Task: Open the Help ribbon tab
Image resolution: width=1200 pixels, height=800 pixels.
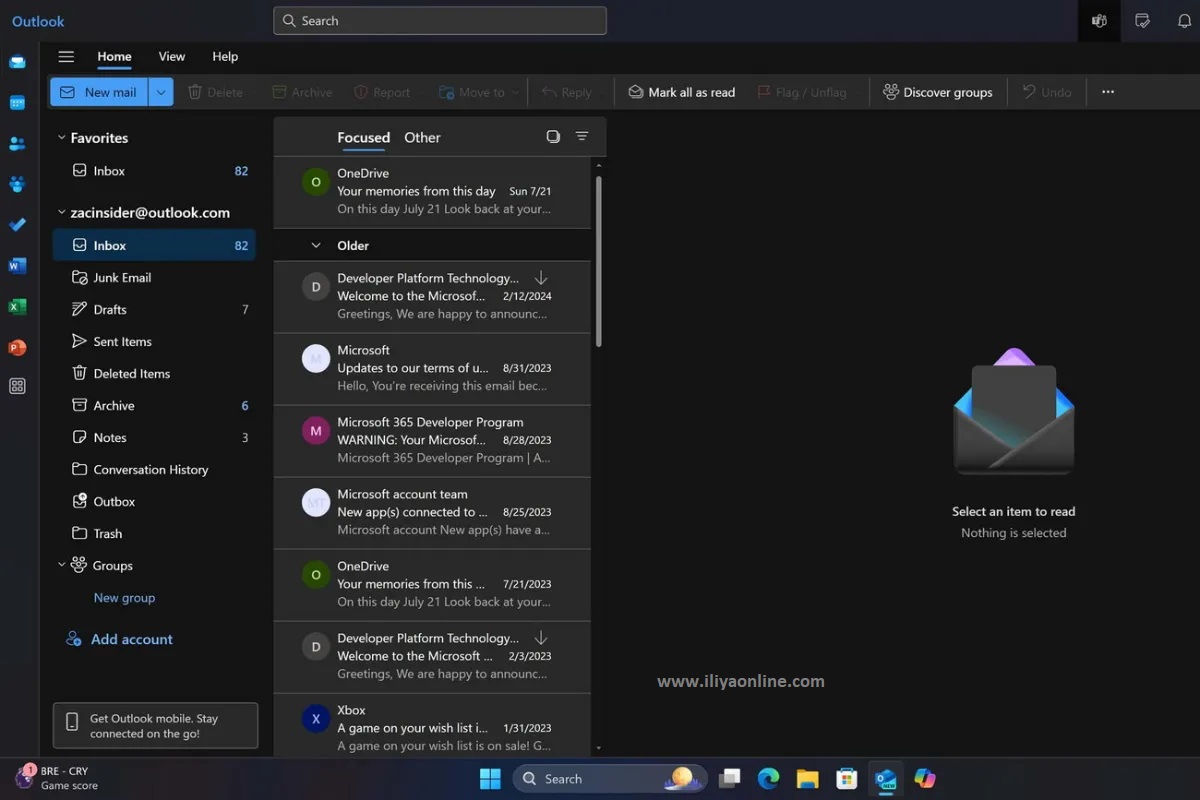Action: pos(225,57)
